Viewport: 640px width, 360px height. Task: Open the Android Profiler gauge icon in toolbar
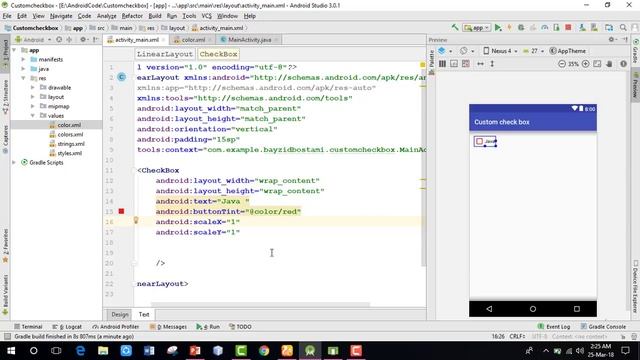pos(544,27)
